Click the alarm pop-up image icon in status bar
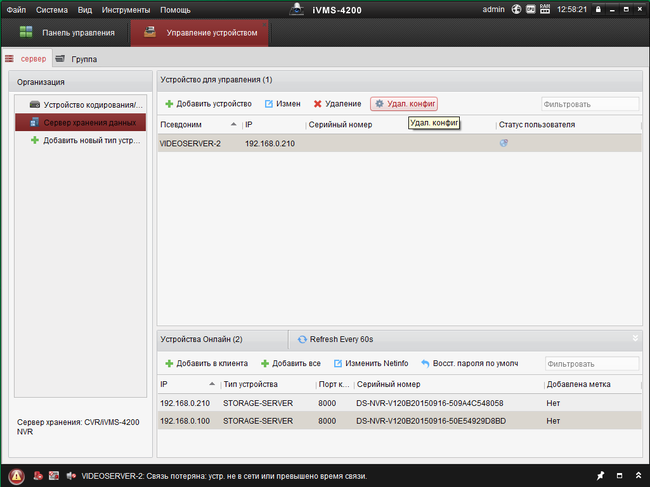Screen dimensions: 650x487 (x=54, y=476)
